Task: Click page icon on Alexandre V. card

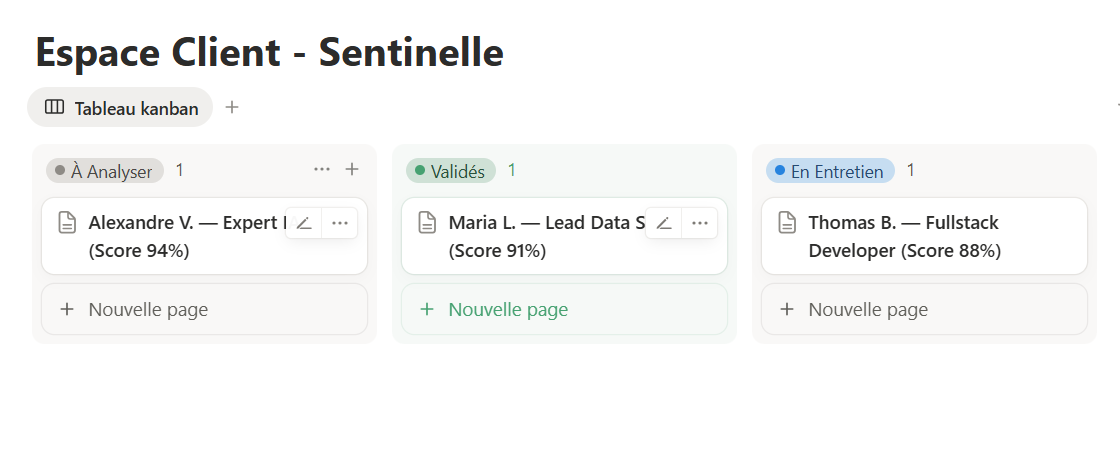Action: [x=67, y=223]
